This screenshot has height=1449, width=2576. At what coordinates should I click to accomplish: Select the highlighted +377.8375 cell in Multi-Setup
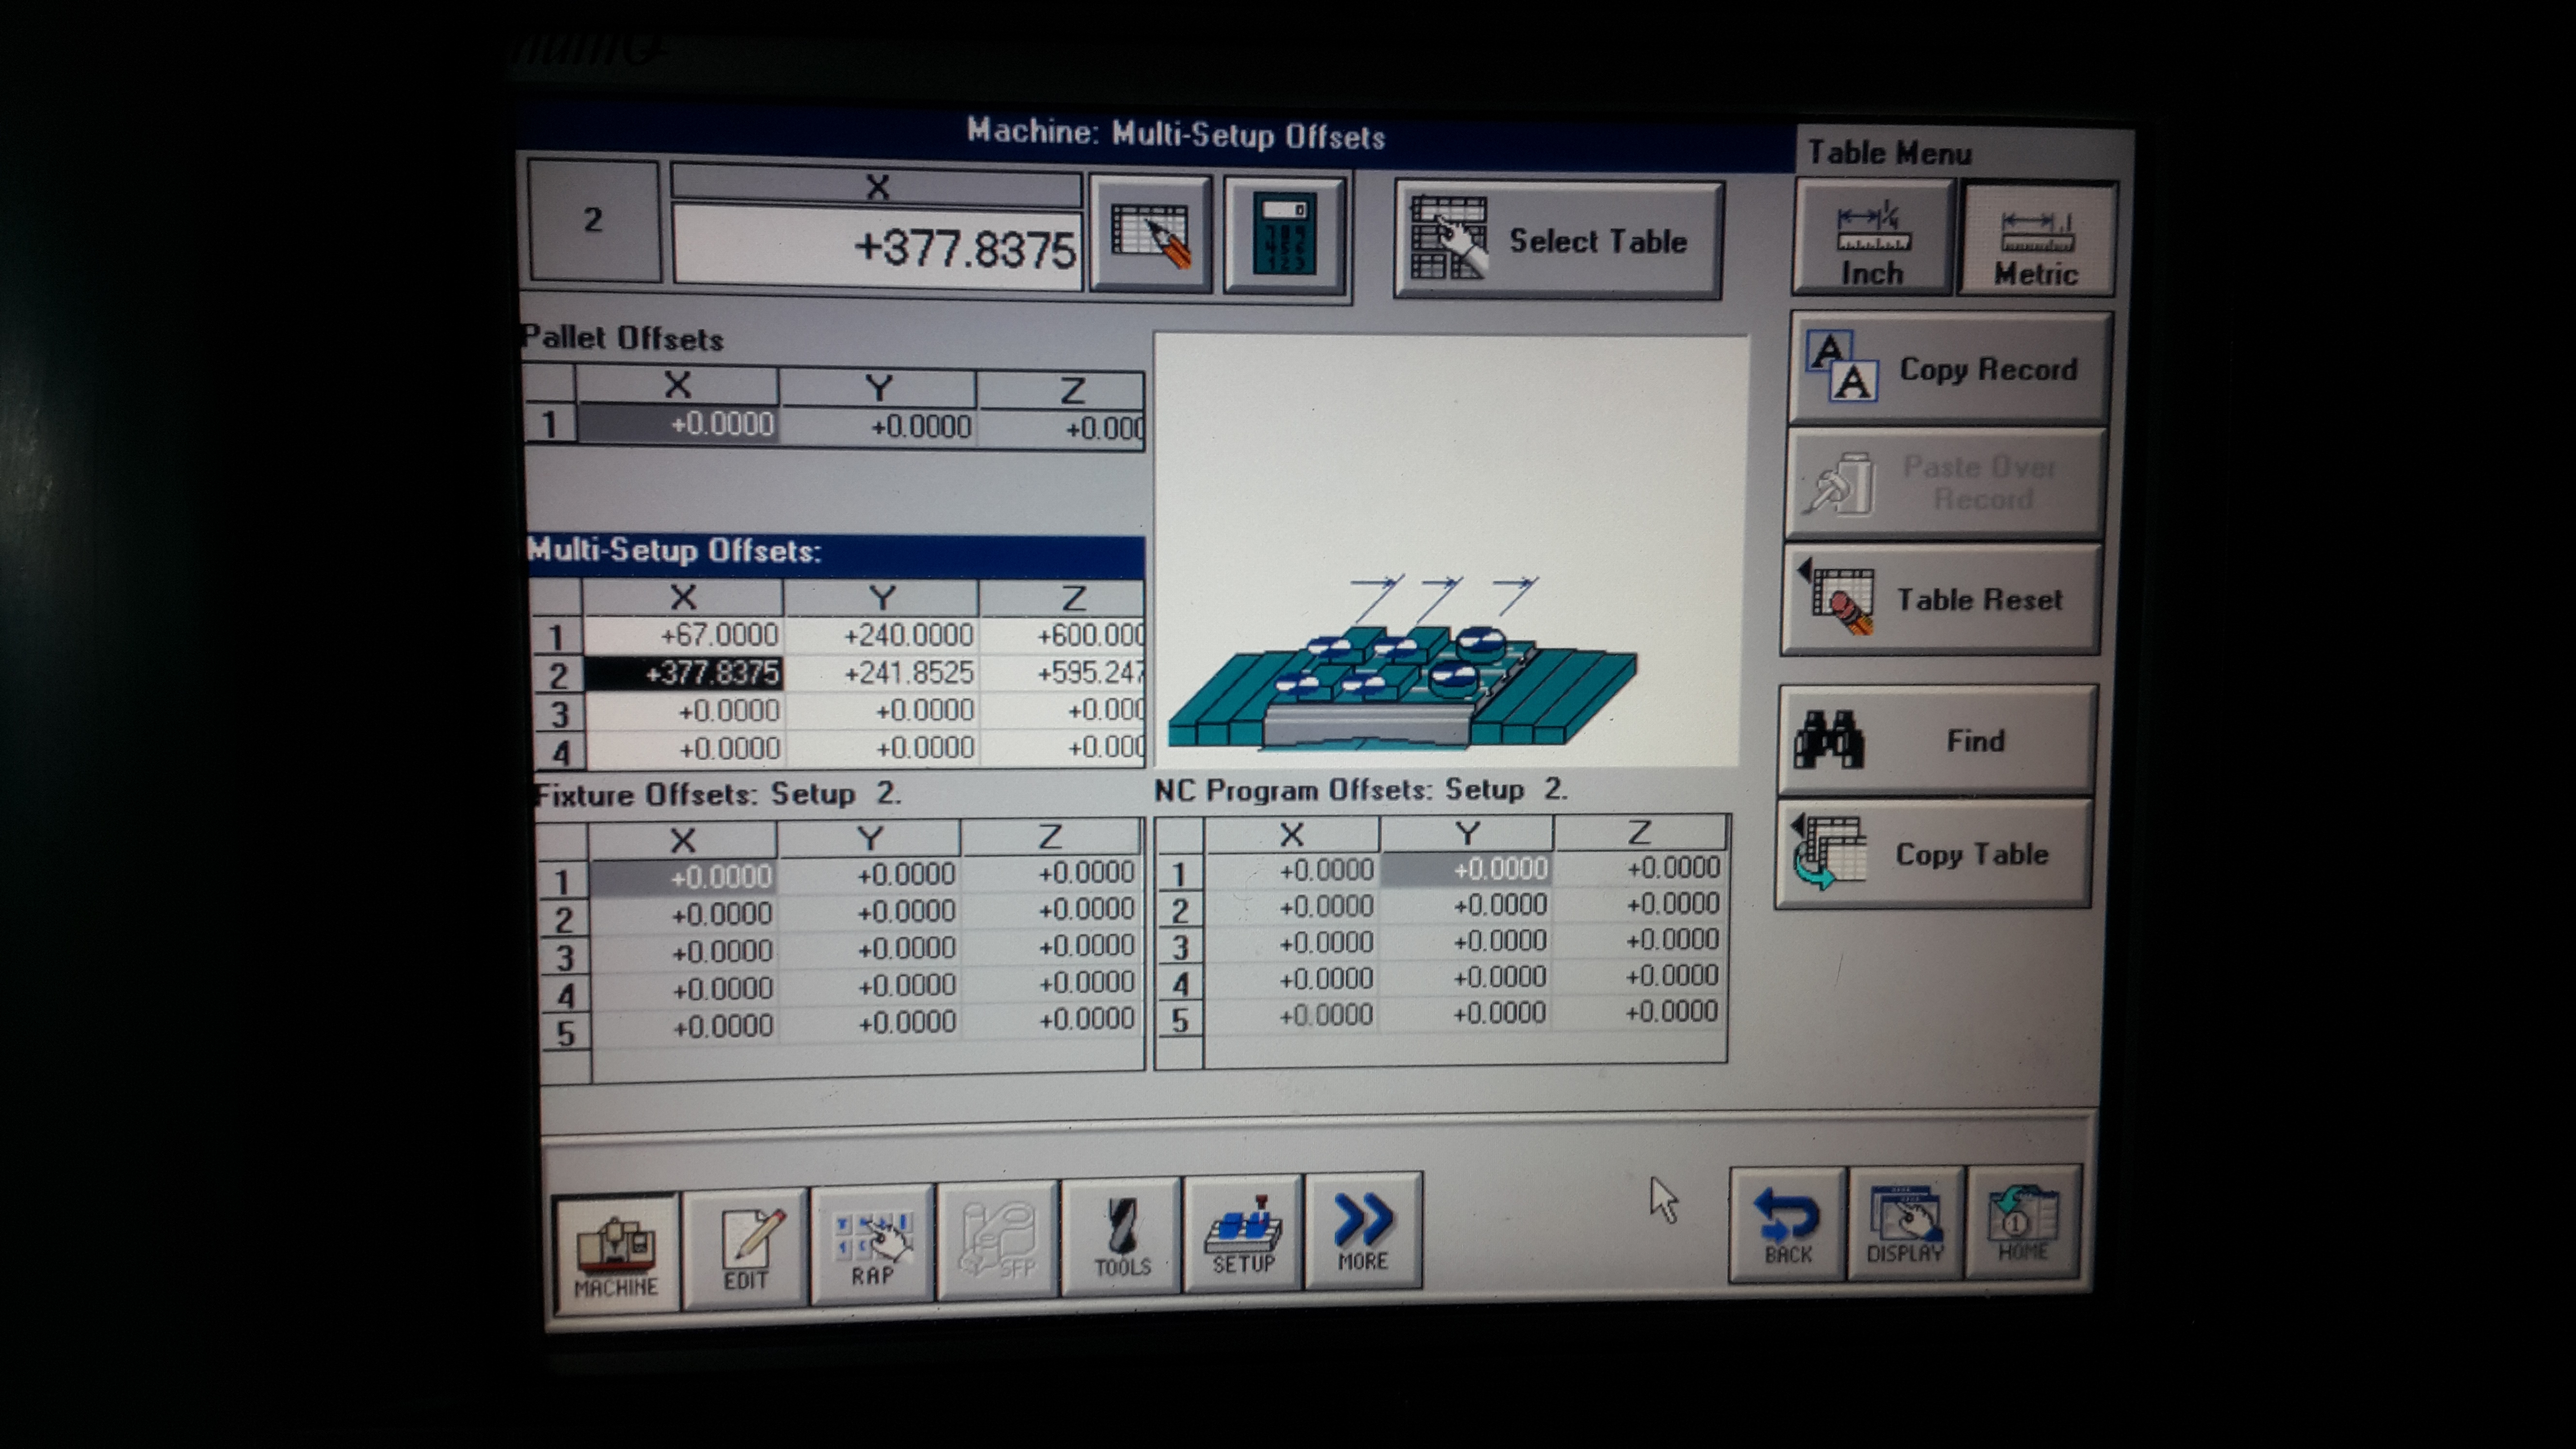tap(683, 673)
